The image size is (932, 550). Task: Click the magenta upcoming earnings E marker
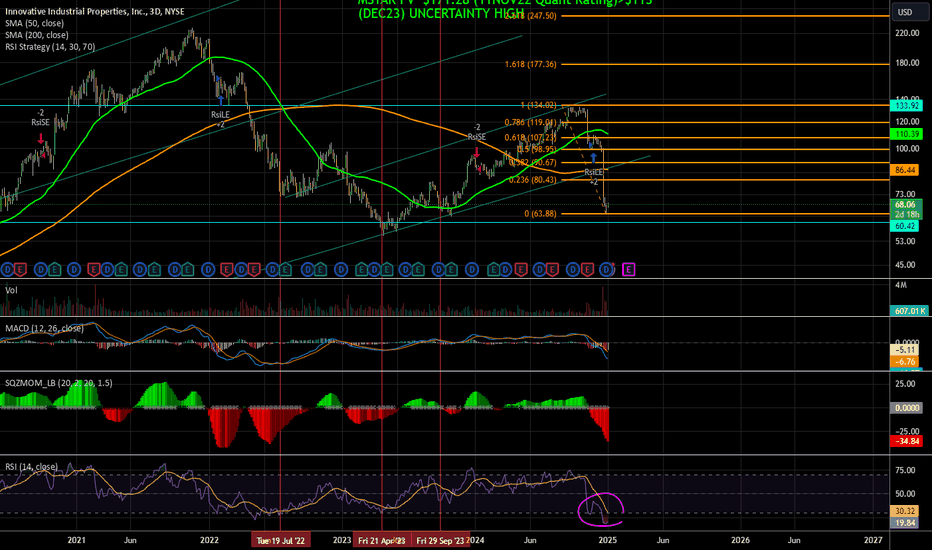[x=628, y=270]
